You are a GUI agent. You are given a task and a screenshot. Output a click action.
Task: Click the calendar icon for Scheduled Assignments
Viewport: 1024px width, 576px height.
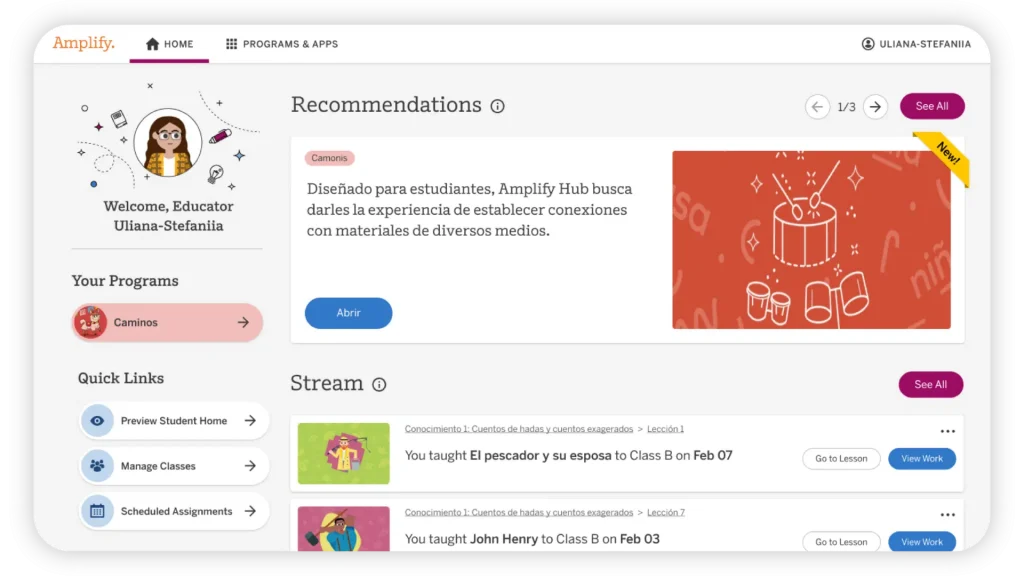coord(97,511)
